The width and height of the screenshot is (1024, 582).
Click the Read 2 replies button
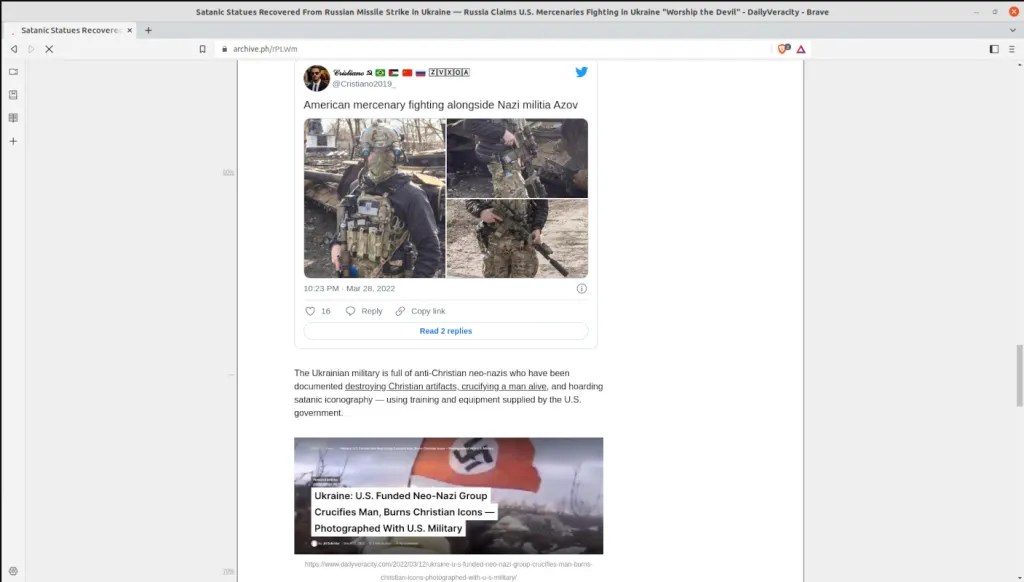445,331
